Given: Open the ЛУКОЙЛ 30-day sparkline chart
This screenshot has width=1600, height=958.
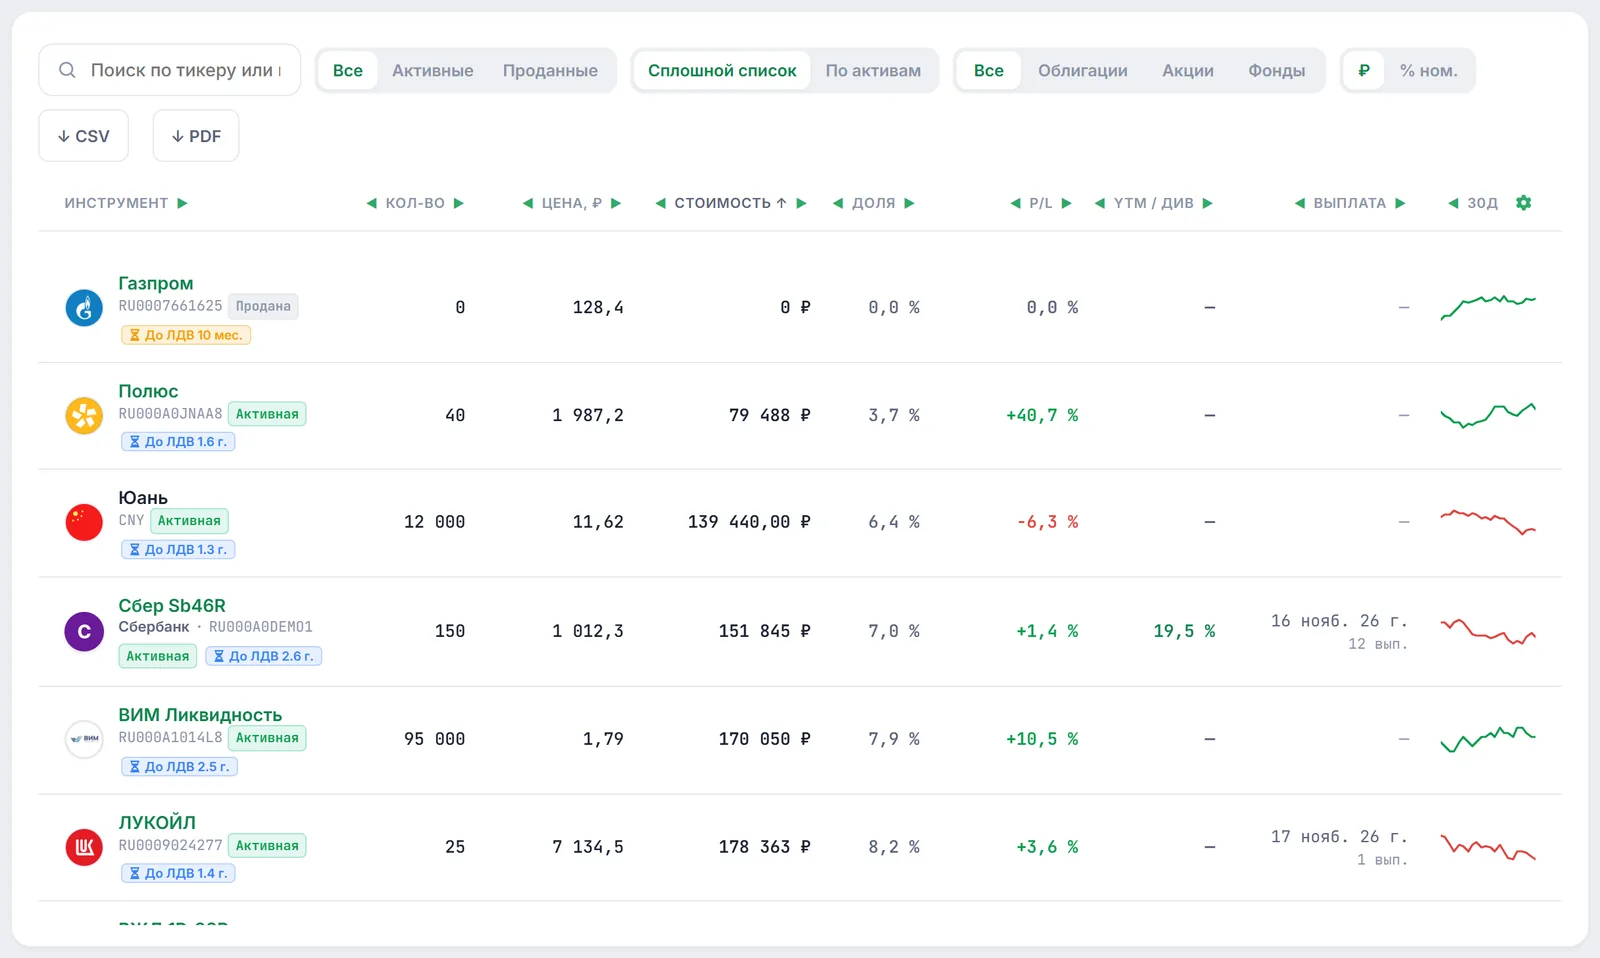Looking at the screenshot, I should pos(1488,847).
